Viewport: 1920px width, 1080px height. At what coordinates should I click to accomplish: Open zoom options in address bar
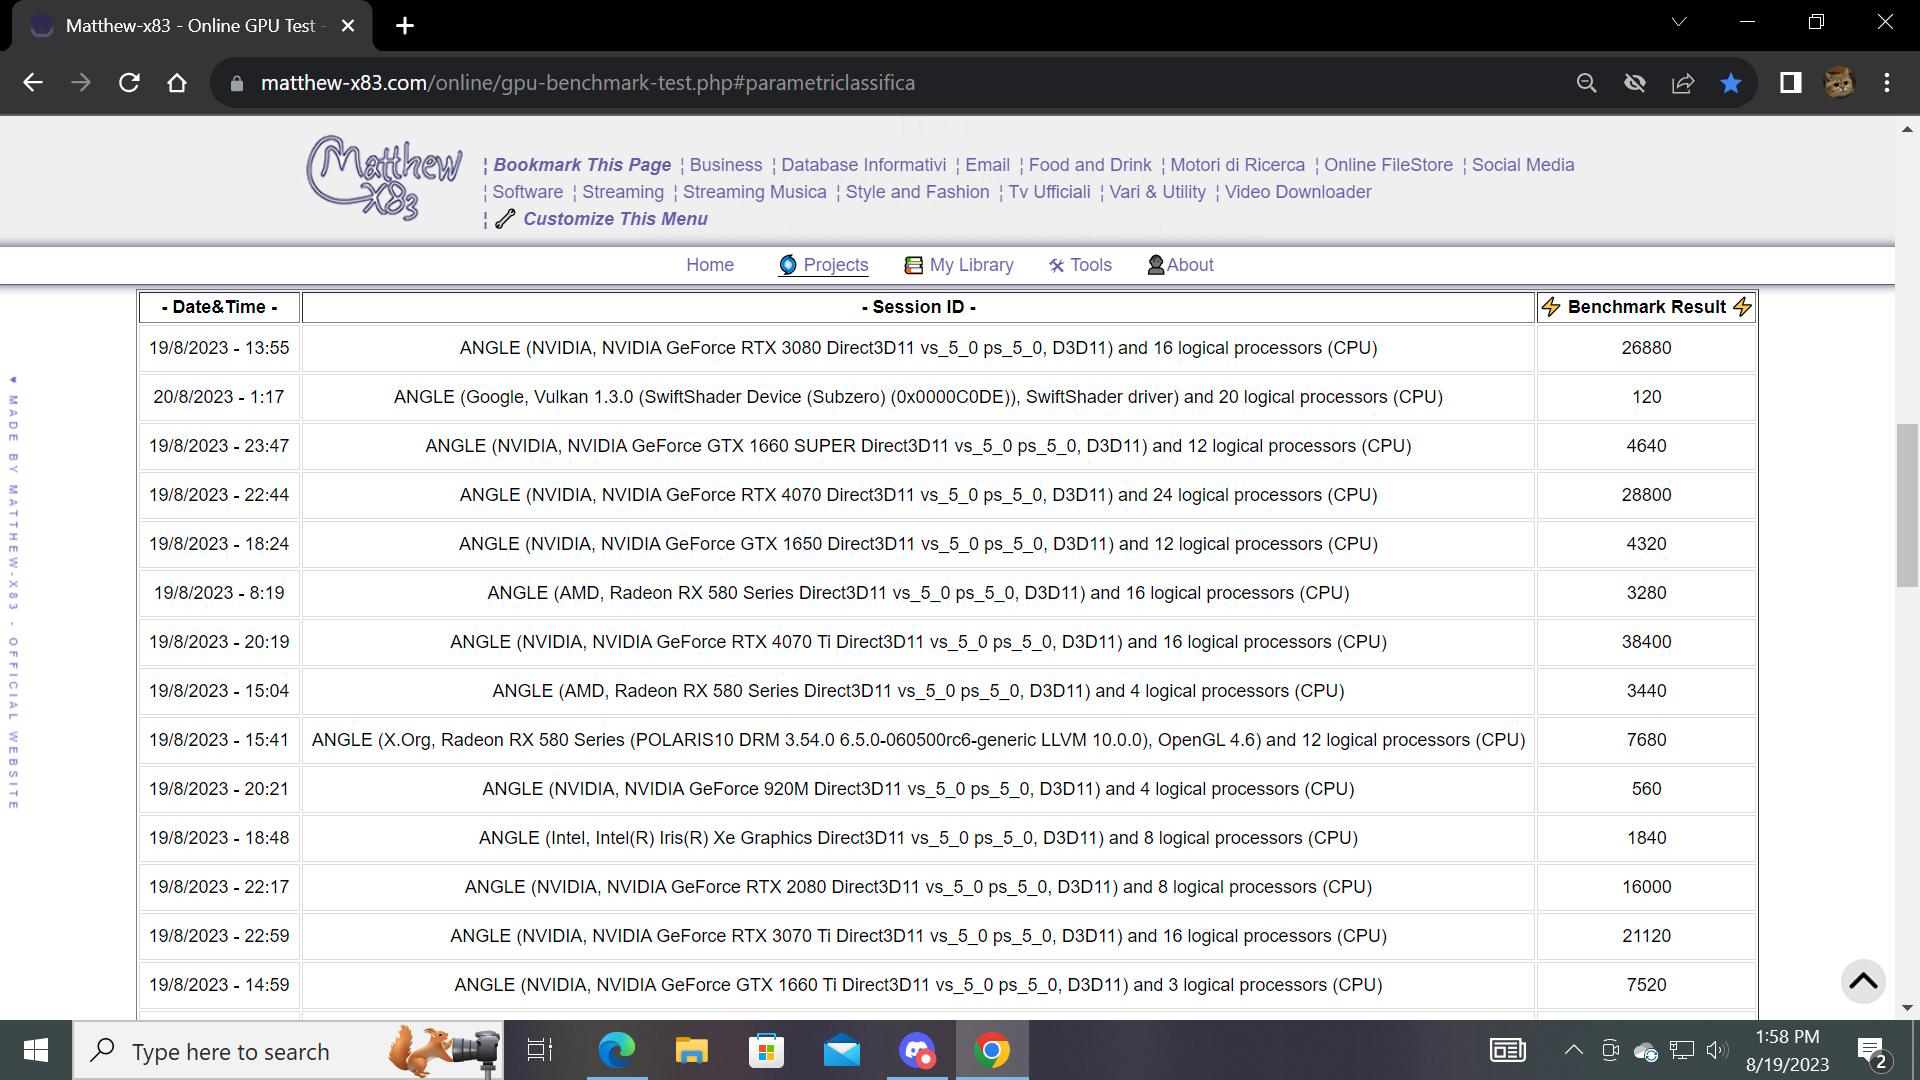point(1586,83)
